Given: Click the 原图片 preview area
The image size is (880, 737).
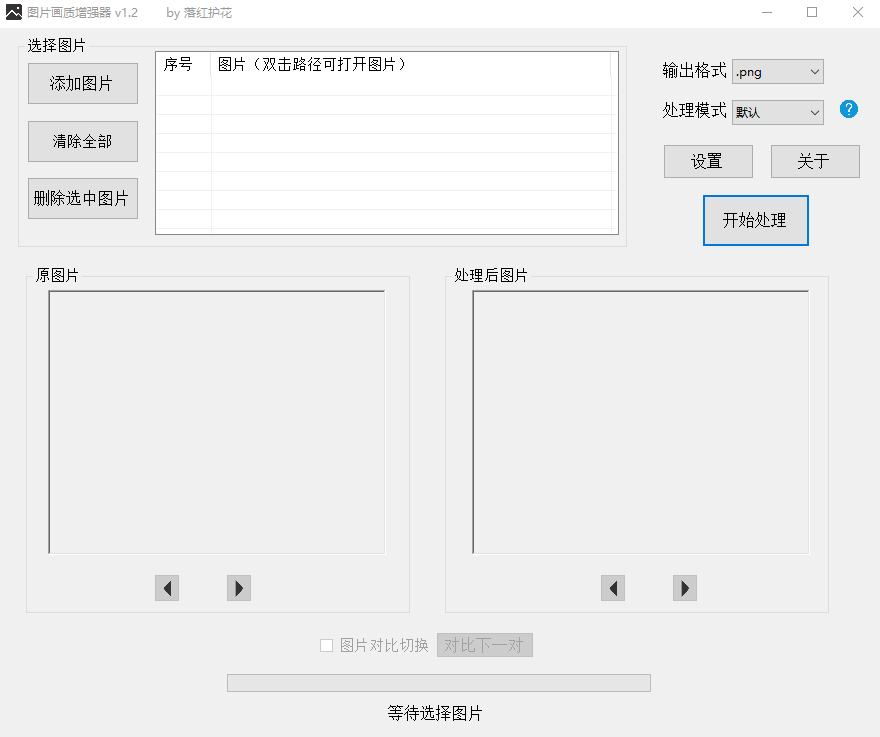Looking at the screenshot, I should (217, 422).
